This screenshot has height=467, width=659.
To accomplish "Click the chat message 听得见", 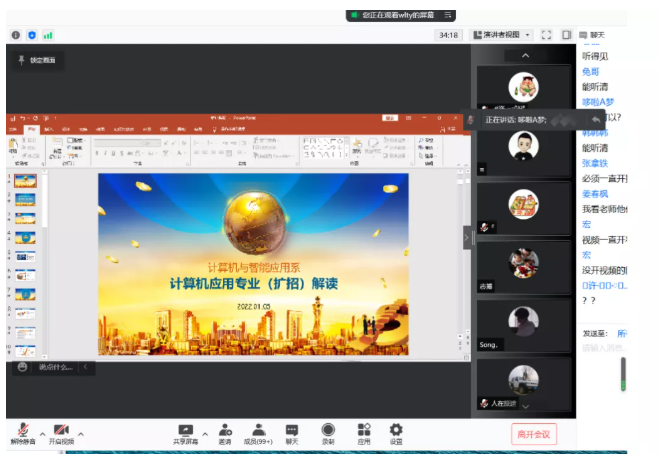I will (595, 56).
